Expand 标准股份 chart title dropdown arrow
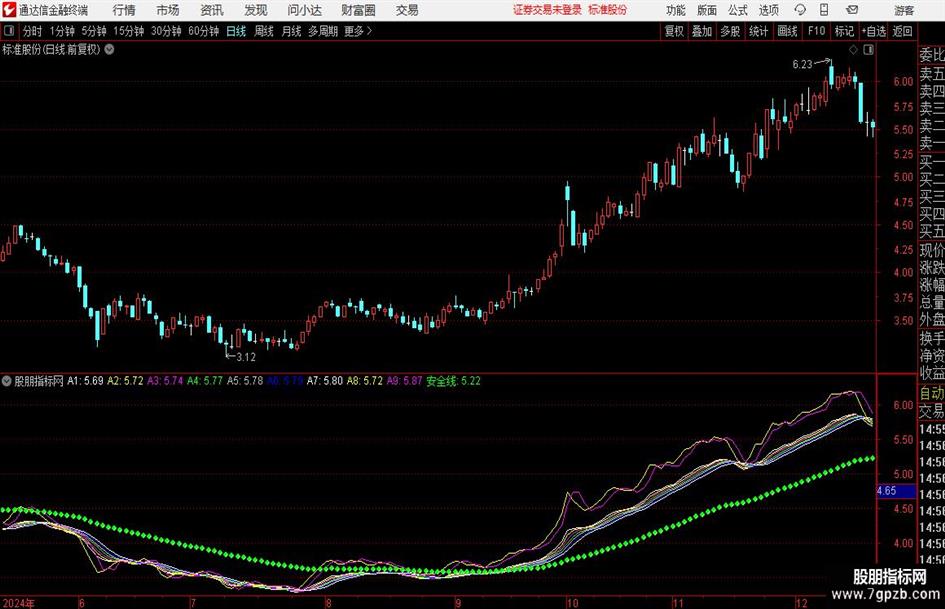The height and width of the screenshot is (609, 945). [x=110, y=49]
